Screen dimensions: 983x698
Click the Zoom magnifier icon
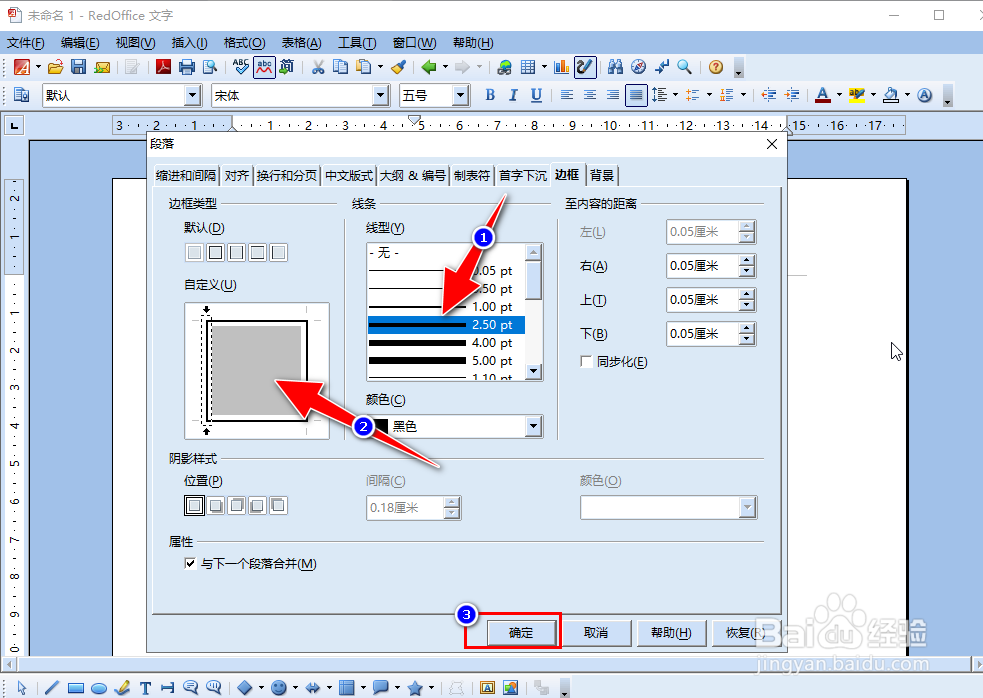(685, 67)
